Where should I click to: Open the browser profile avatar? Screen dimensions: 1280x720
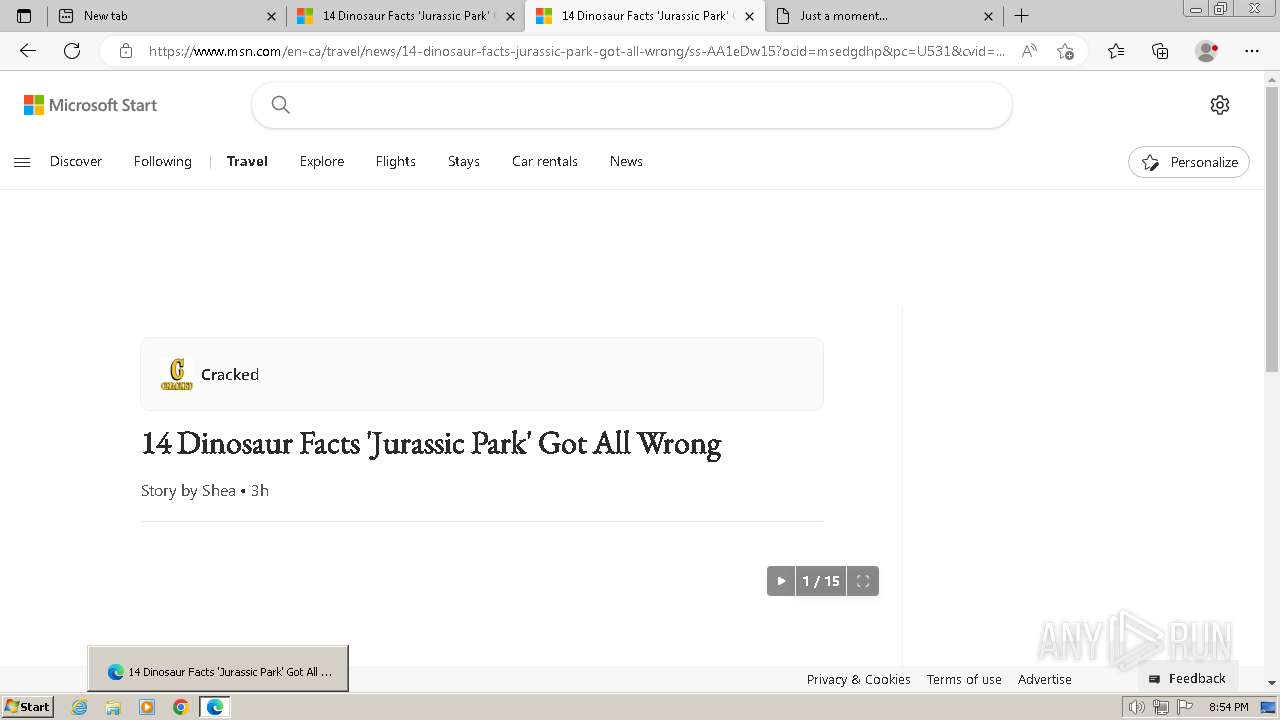[1207, 51]
